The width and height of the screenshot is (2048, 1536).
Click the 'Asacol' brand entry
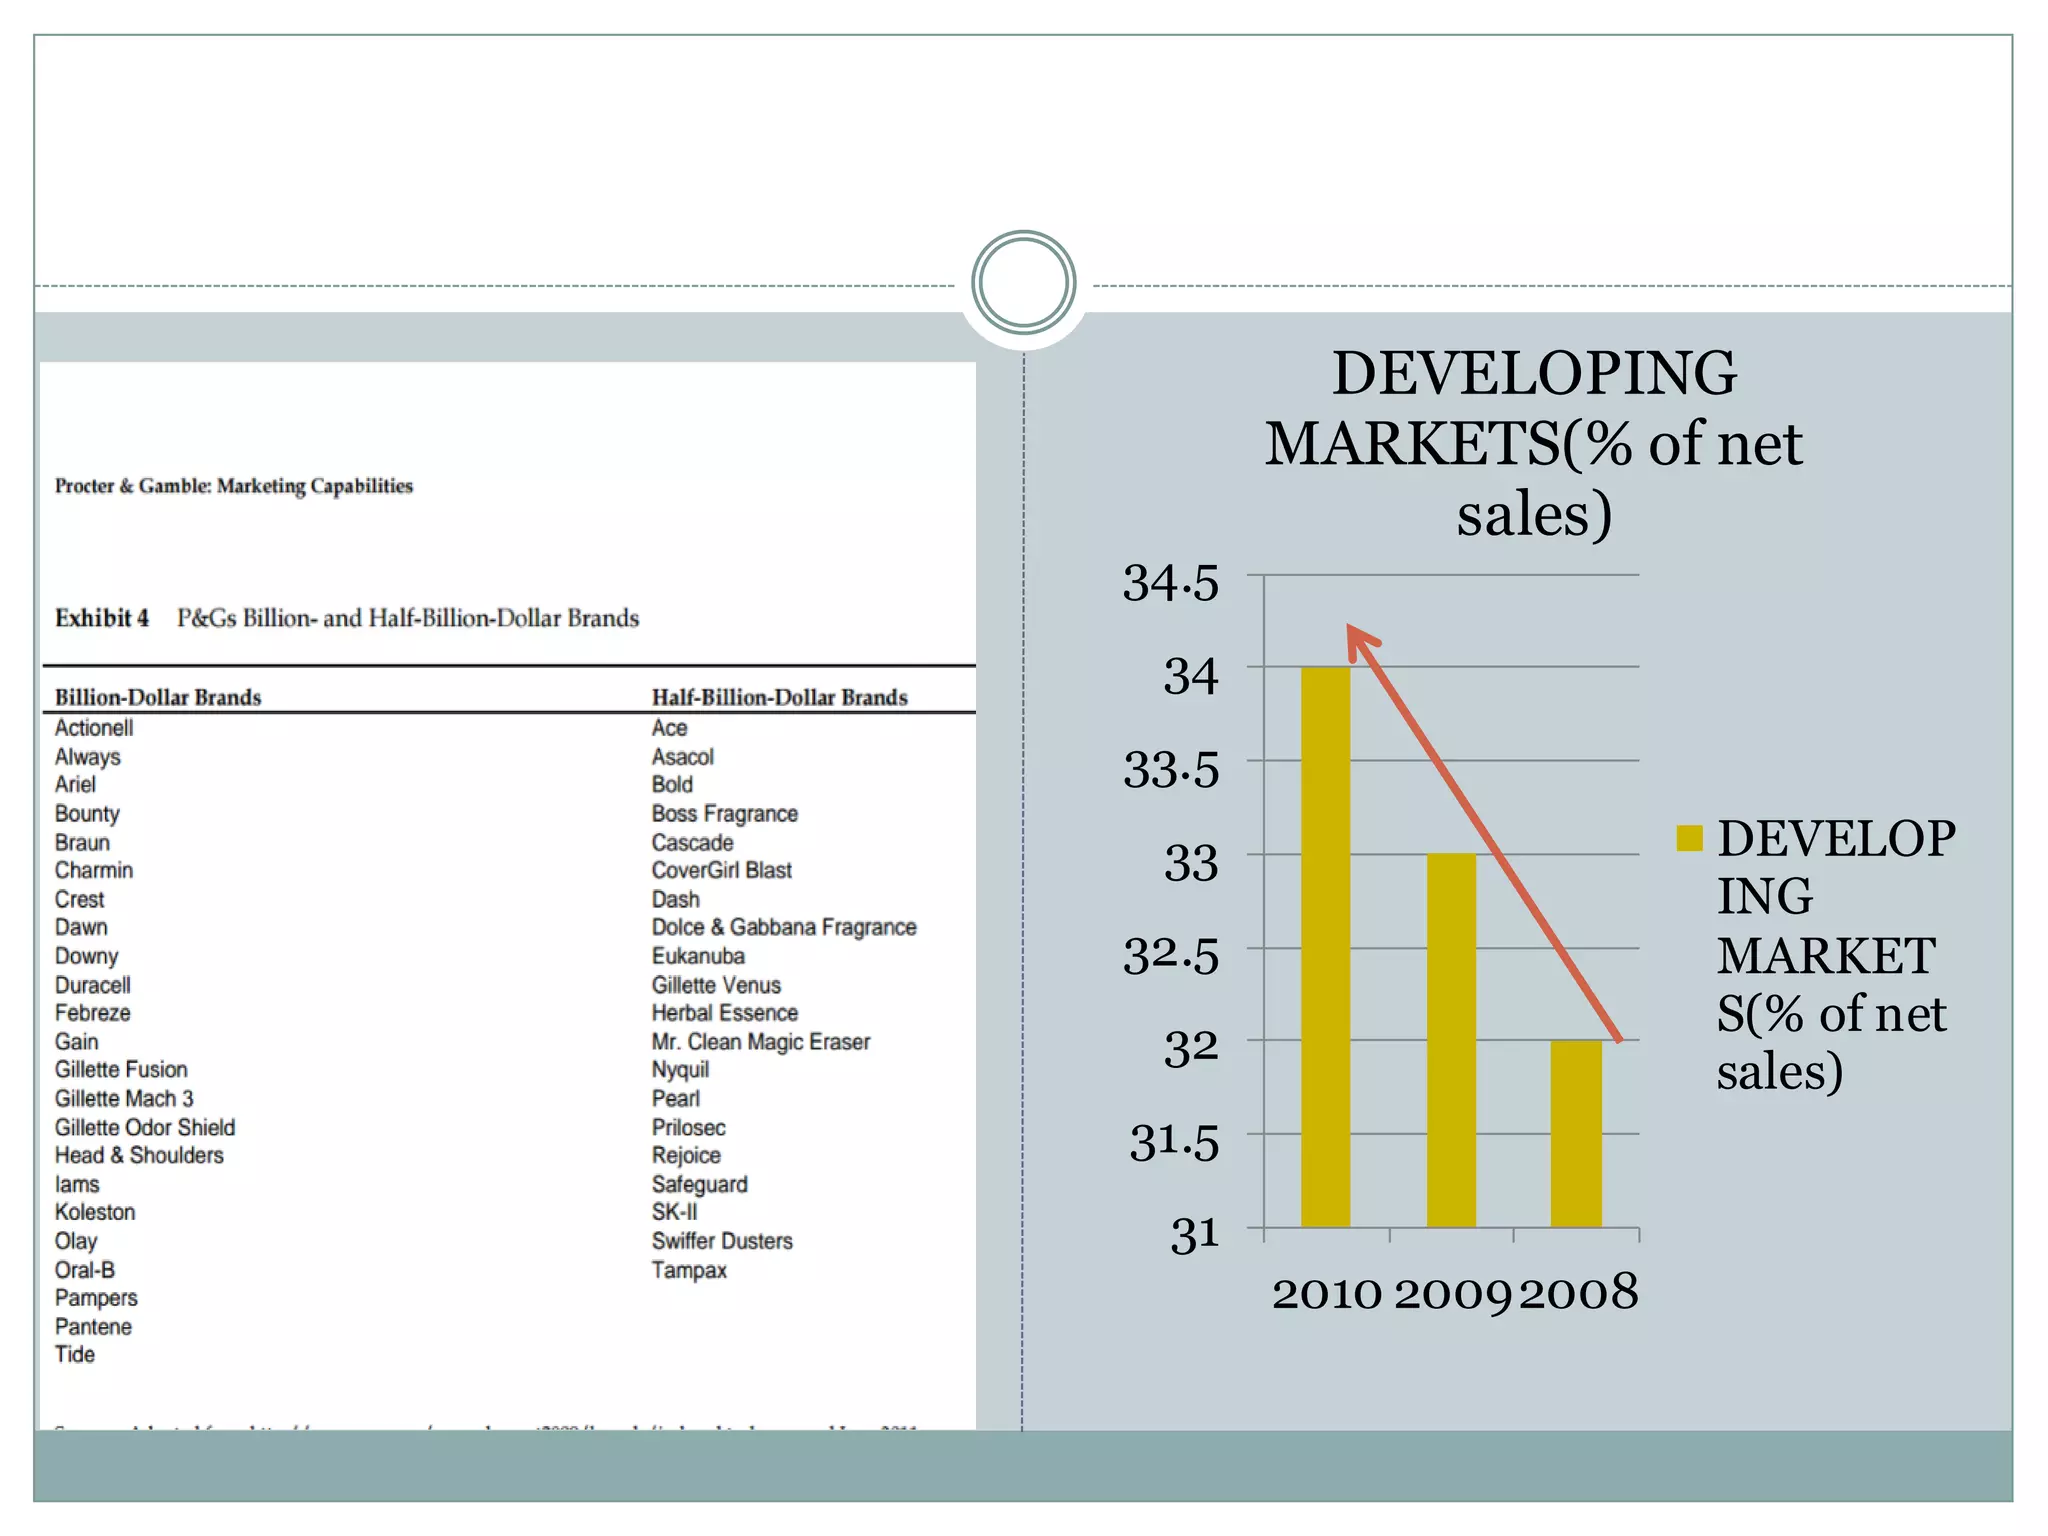tap(683, 757)
